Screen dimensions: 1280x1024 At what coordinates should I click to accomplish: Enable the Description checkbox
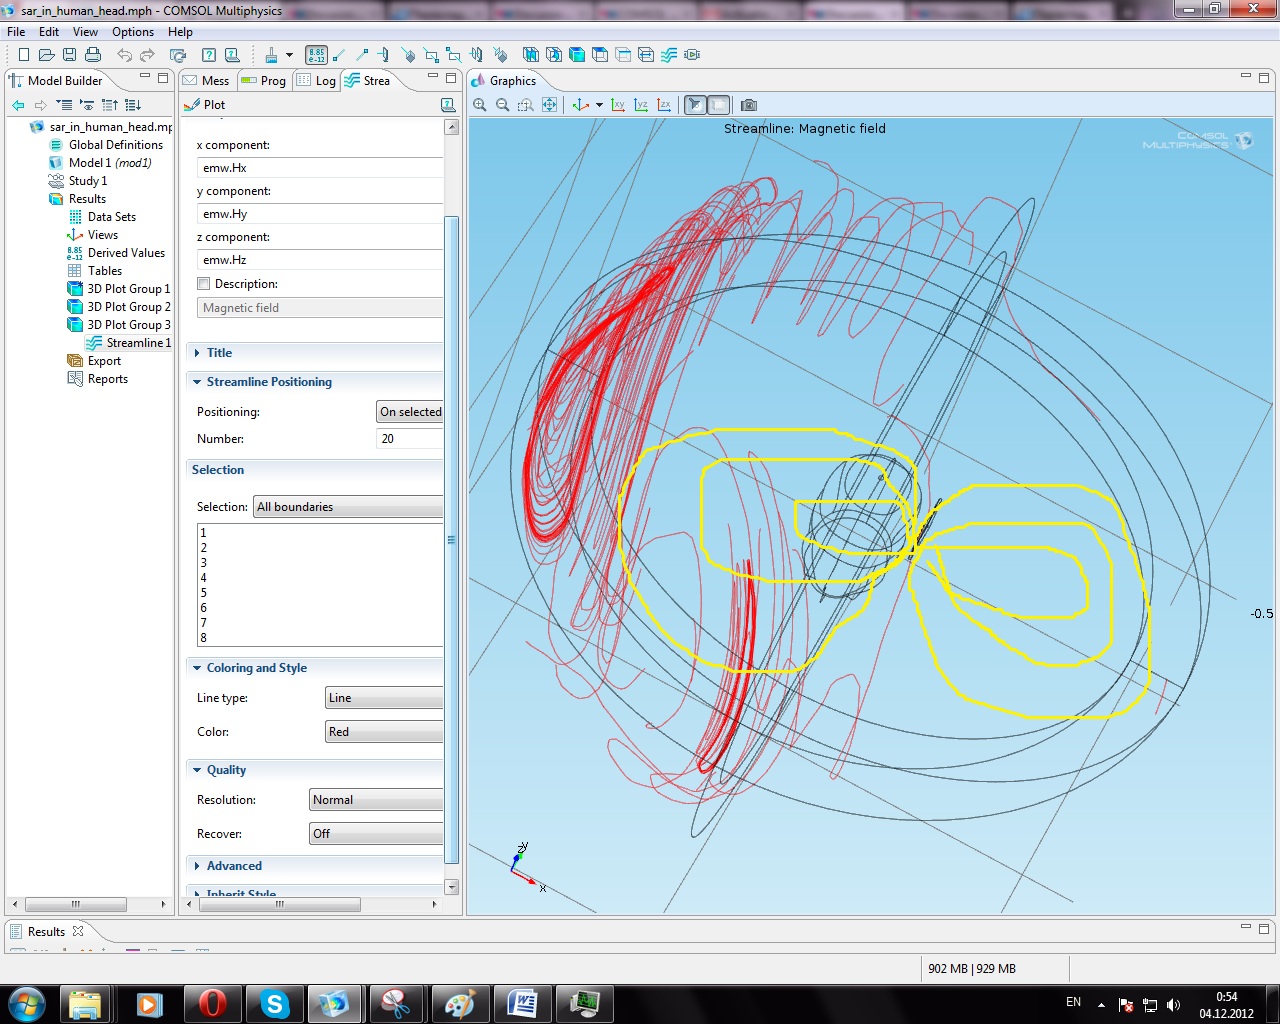[204, 284]
